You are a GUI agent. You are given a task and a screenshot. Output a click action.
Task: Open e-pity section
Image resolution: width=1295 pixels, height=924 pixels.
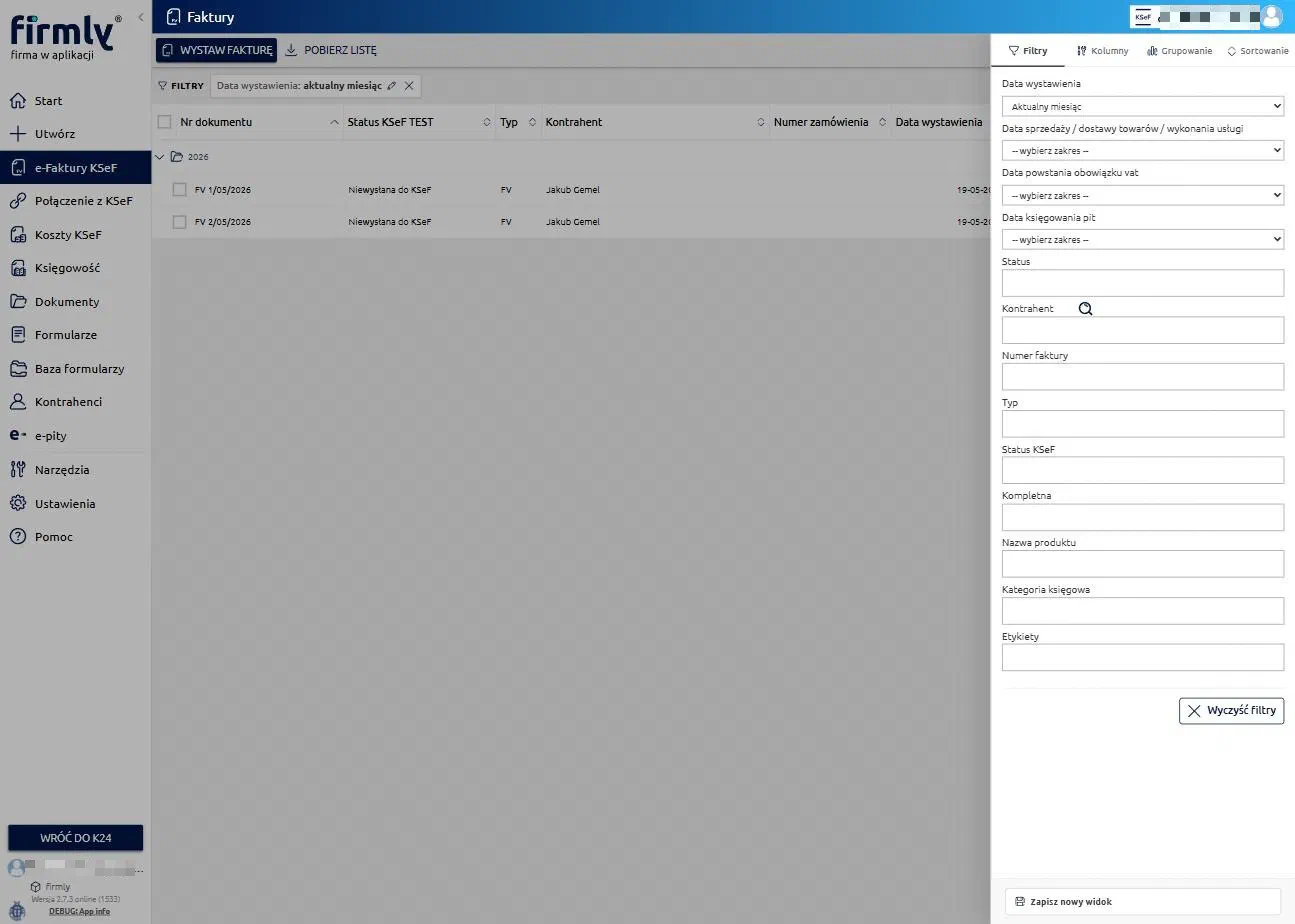tap(38, 436)
